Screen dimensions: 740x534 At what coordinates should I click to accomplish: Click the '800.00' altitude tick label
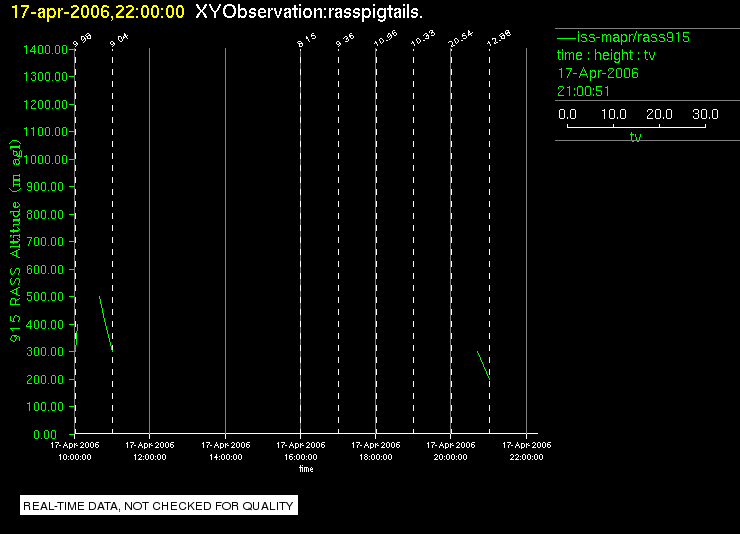(45, 215)
